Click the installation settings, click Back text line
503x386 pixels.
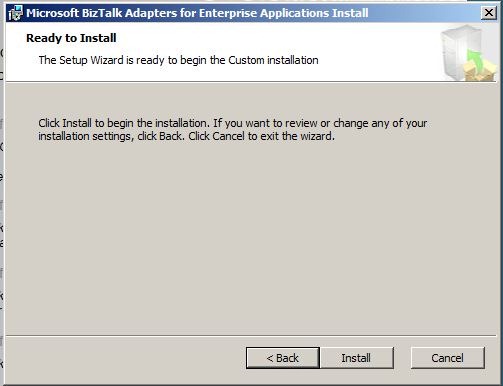click(186, 136)
